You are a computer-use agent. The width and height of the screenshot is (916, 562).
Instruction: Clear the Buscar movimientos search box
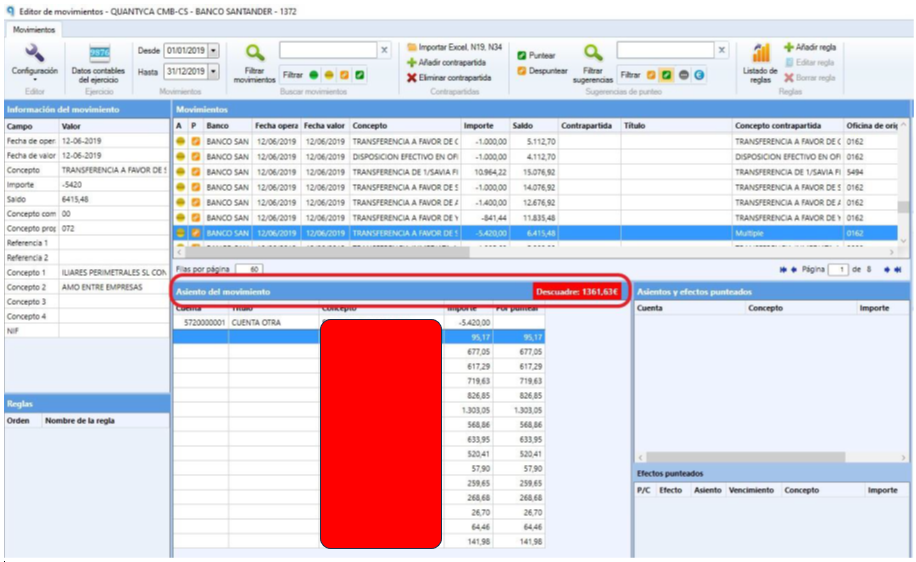[384, 50]
